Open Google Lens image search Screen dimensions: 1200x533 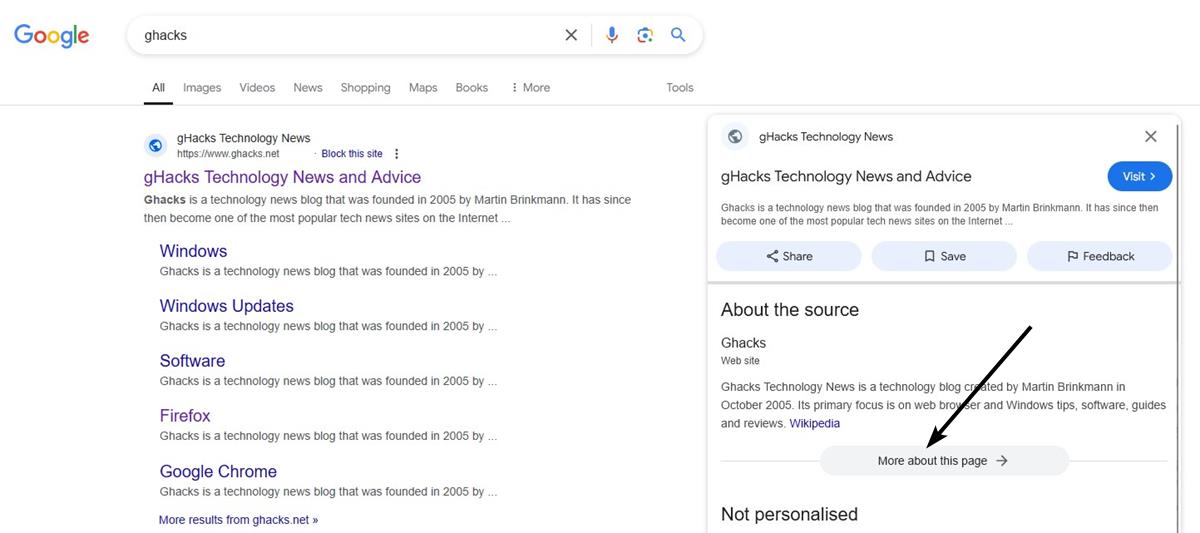pyautogui.click(x=645, y=35)
